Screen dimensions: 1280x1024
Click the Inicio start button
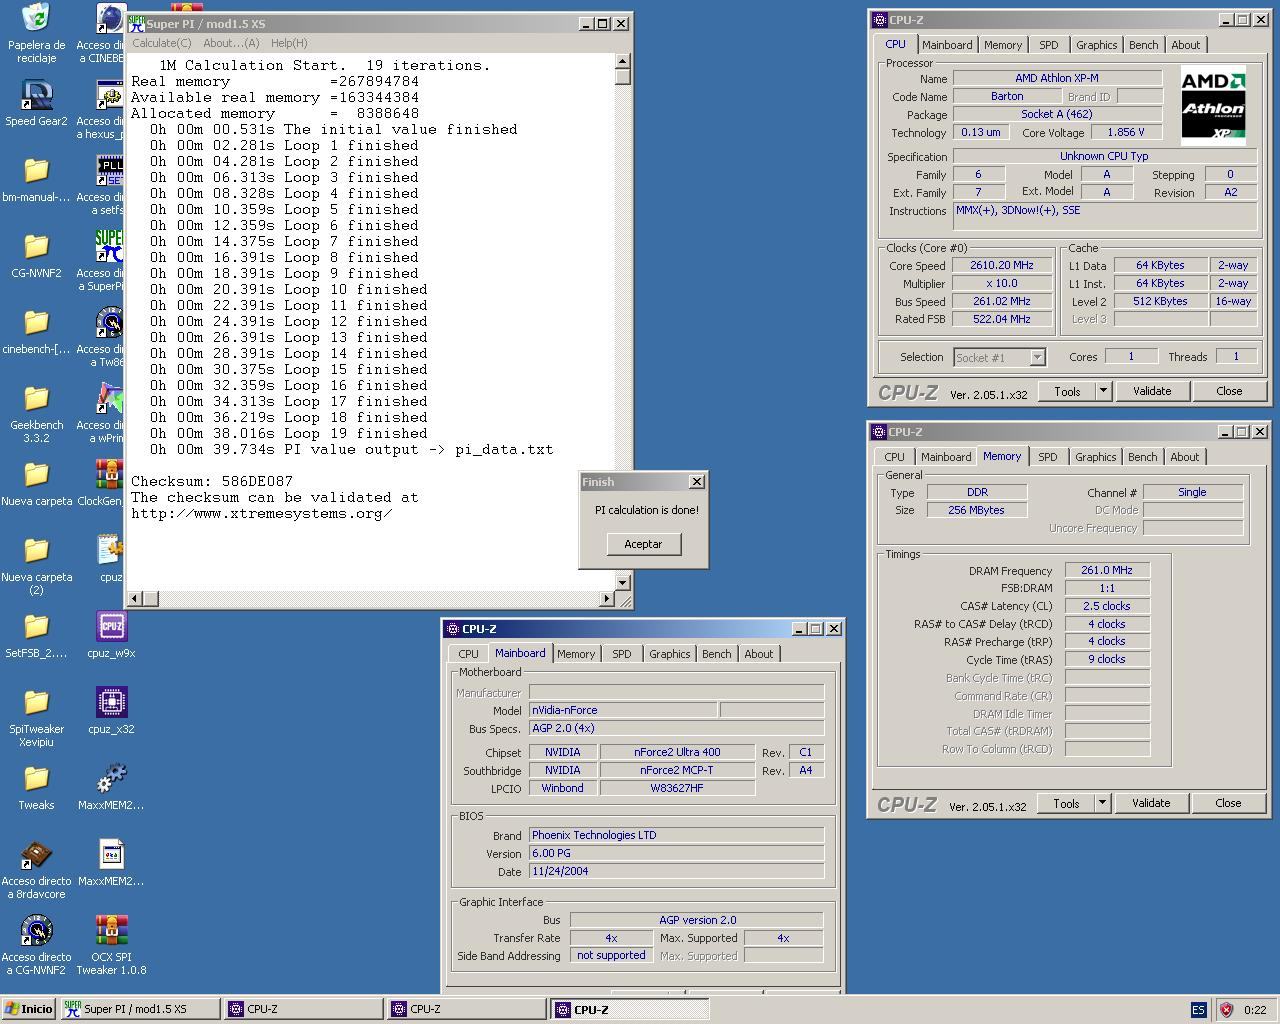point(29,1009)
